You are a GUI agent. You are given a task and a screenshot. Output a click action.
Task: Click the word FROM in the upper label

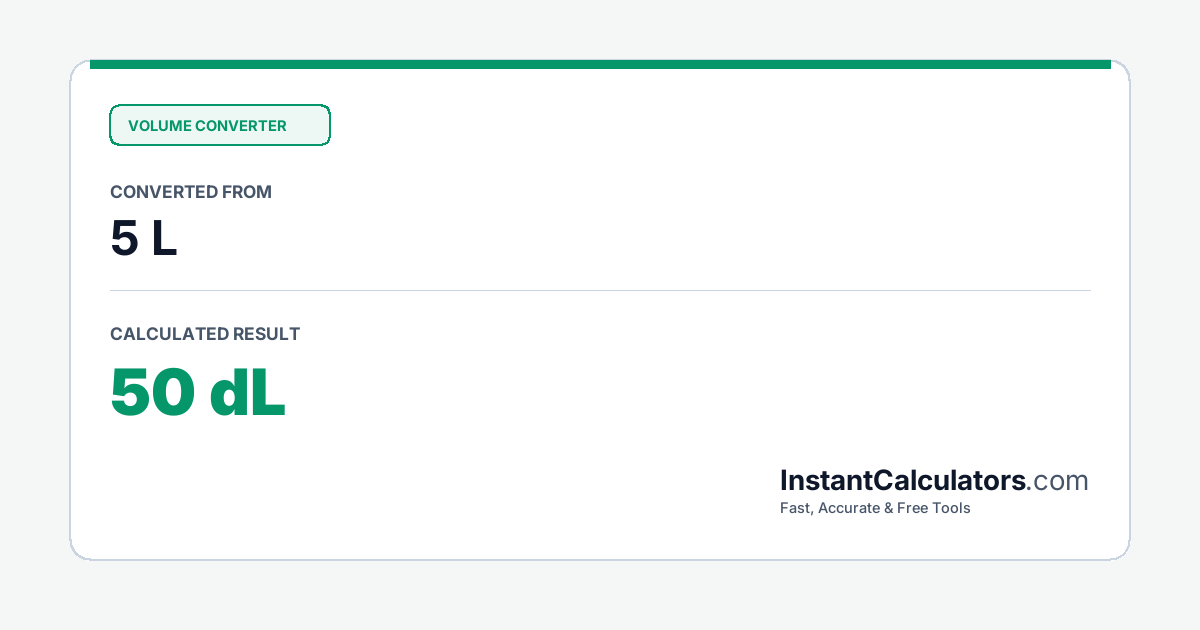point(248,192)
